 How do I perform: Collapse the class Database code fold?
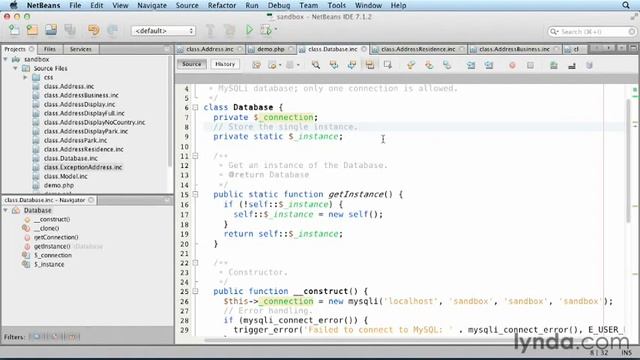coord(196,107)
